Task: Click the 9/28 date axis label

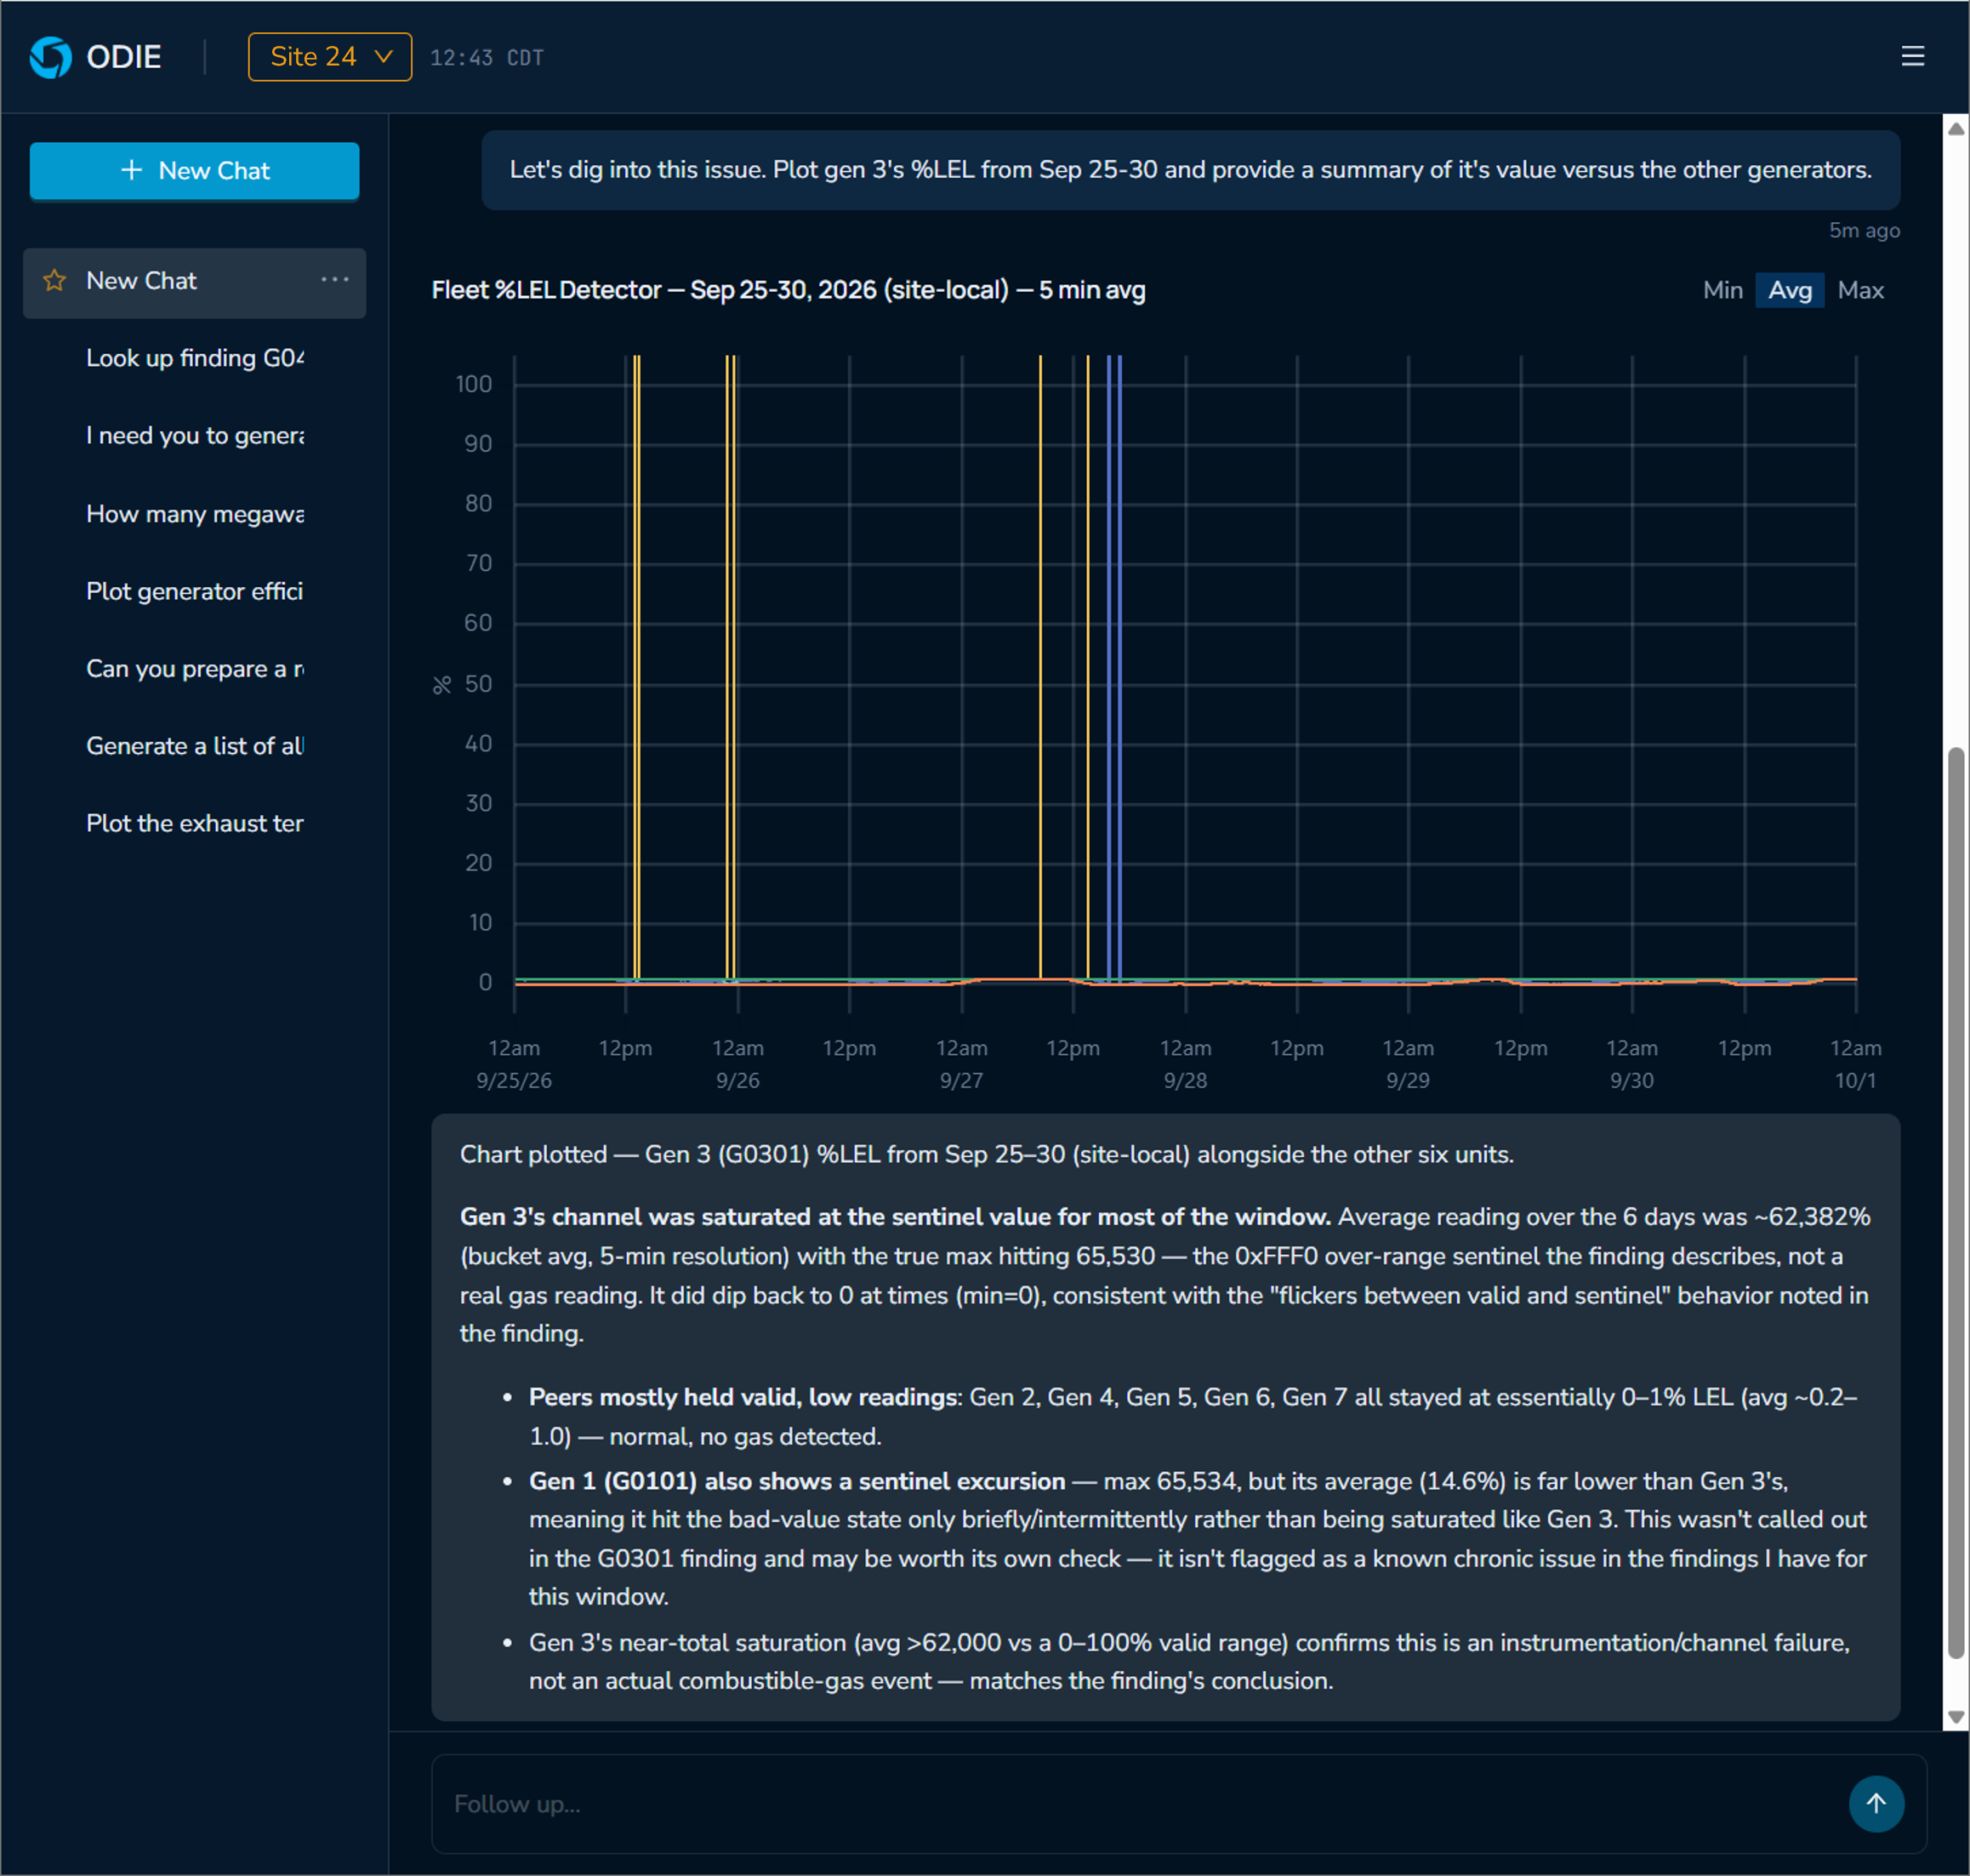Action: (x=1185, y=1080)
